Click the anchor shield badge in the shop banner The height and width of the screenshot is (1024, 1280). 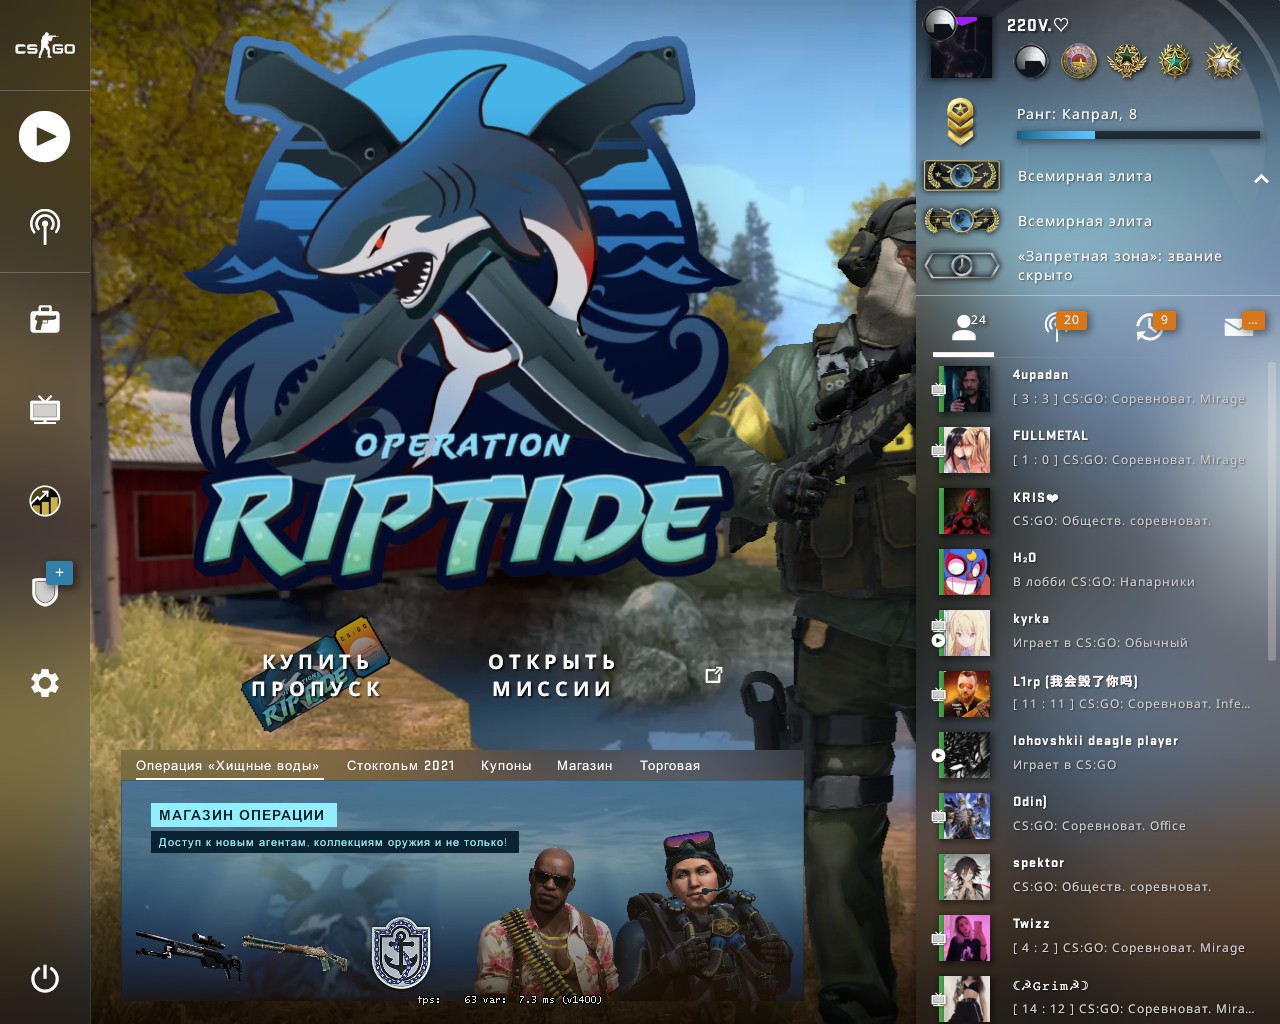(x=401, y=953)
